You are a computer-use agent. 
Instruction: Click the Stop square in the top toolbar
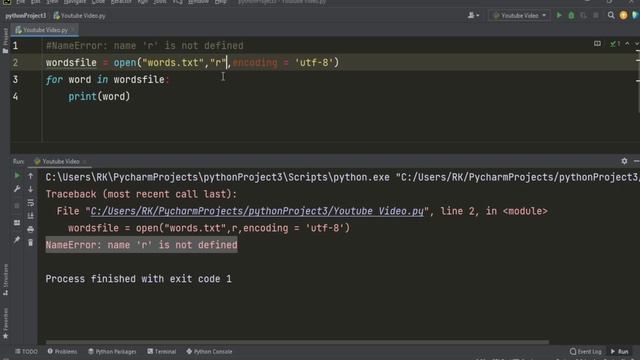tap(596, 16)
